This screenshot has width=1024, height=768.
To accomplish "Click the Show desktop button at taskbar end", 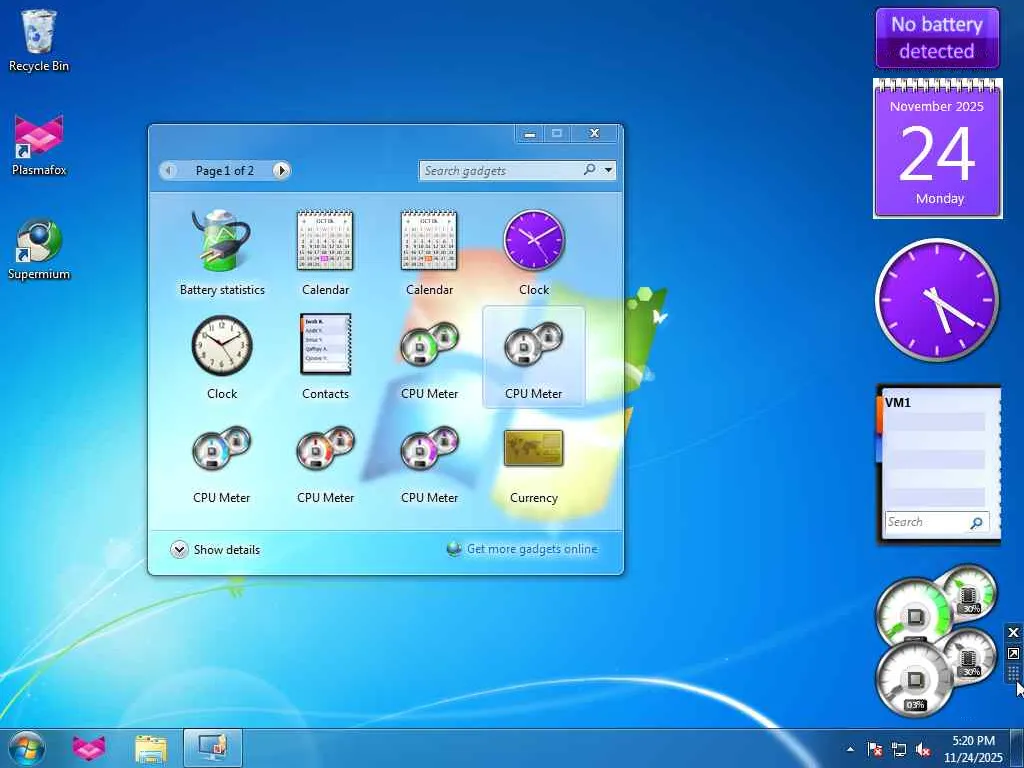I will [x=1017, y=748].
